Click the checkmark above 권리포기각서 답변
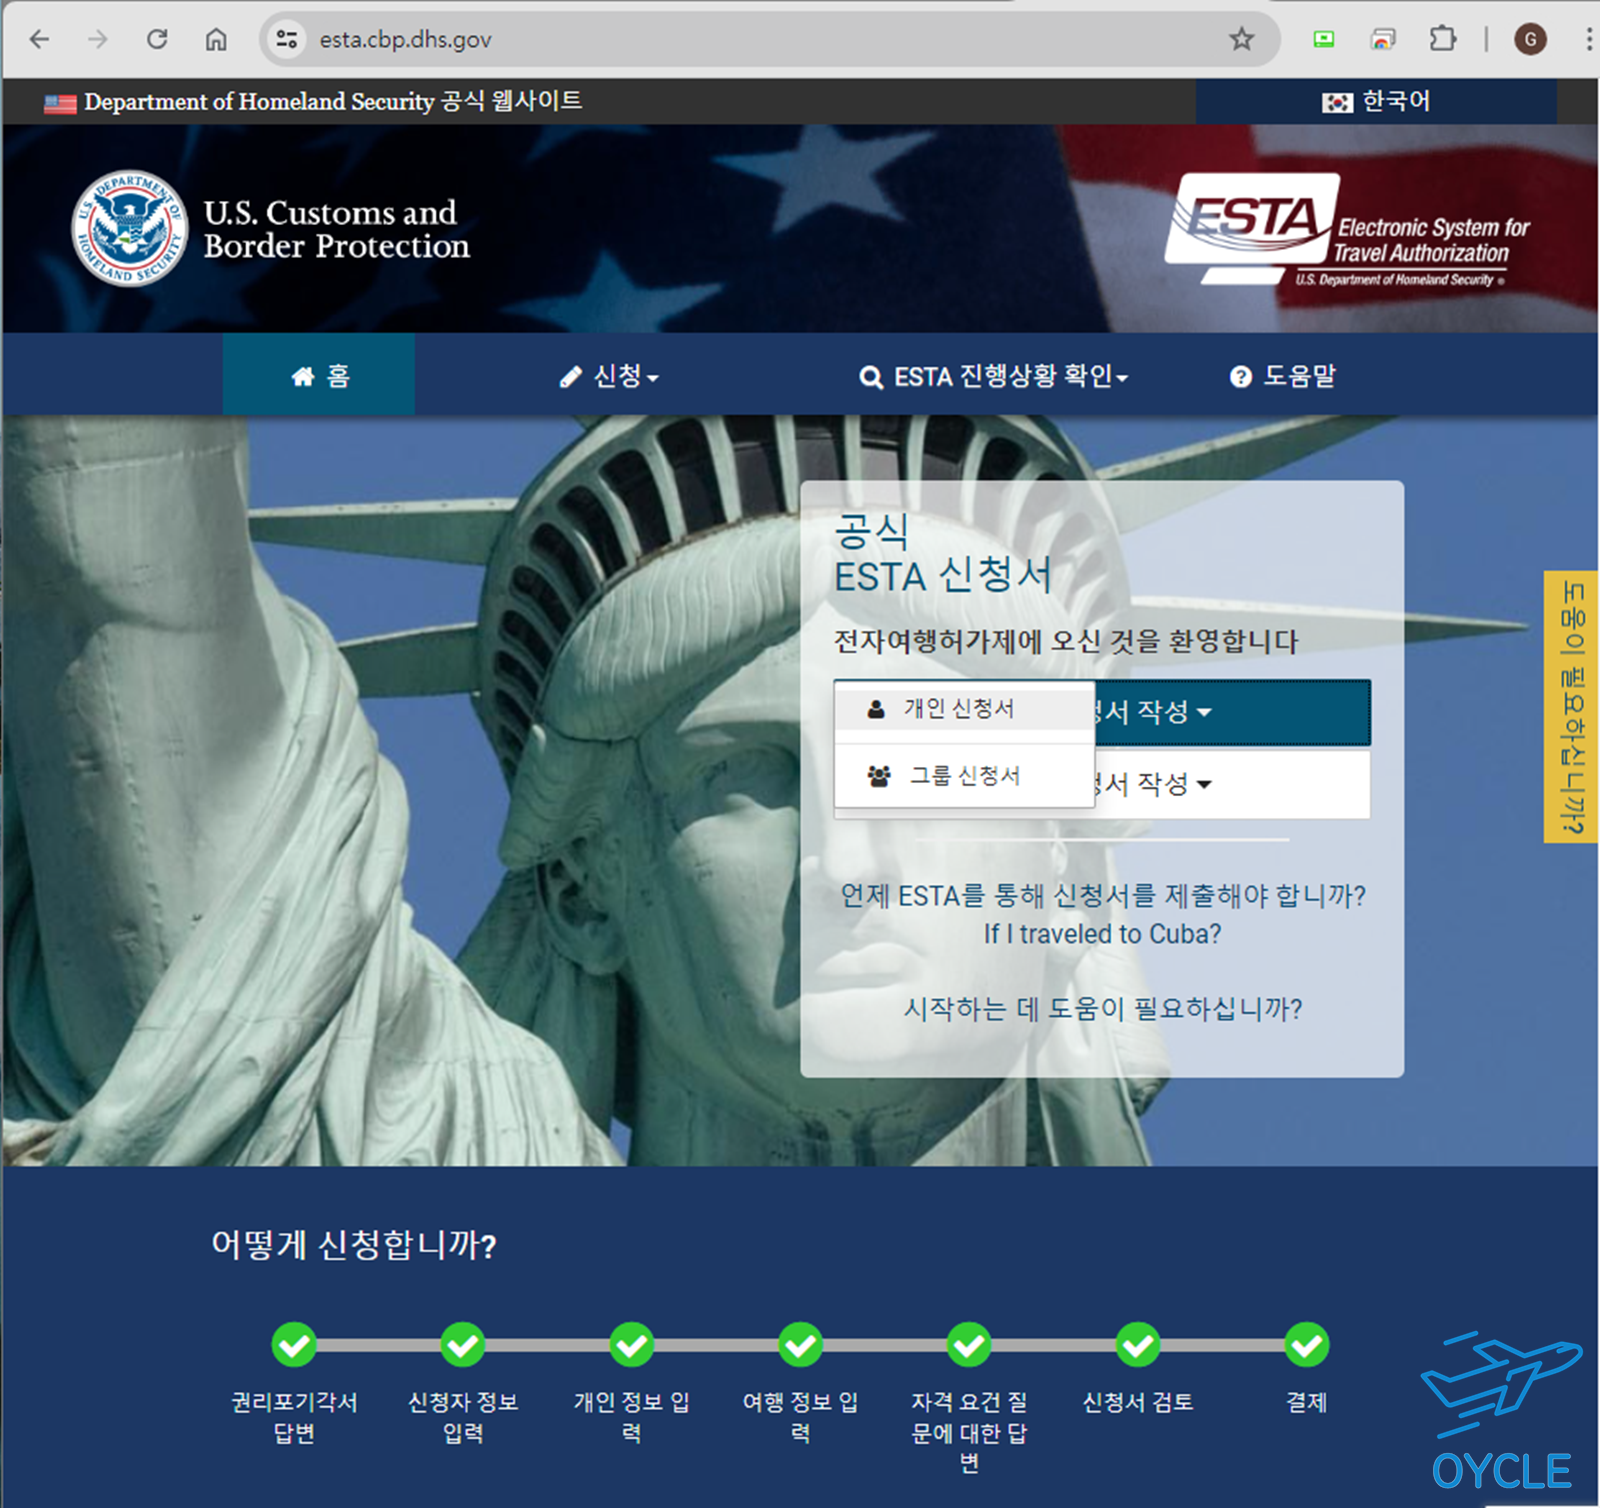Screen dimensions: 1600x1508 tap(294, 1345)
